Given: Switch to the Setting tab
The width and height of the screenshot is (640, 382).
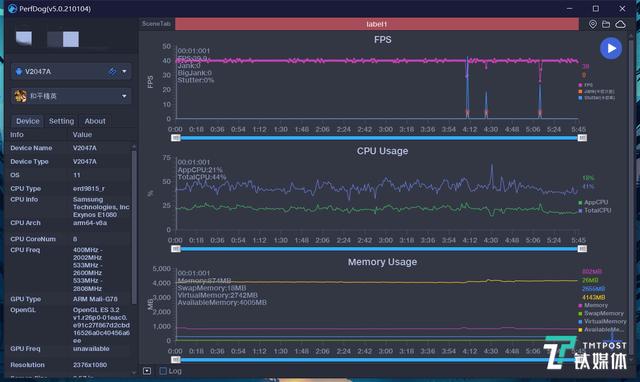Looking at the screenshot, I should [x=62, y=121].
